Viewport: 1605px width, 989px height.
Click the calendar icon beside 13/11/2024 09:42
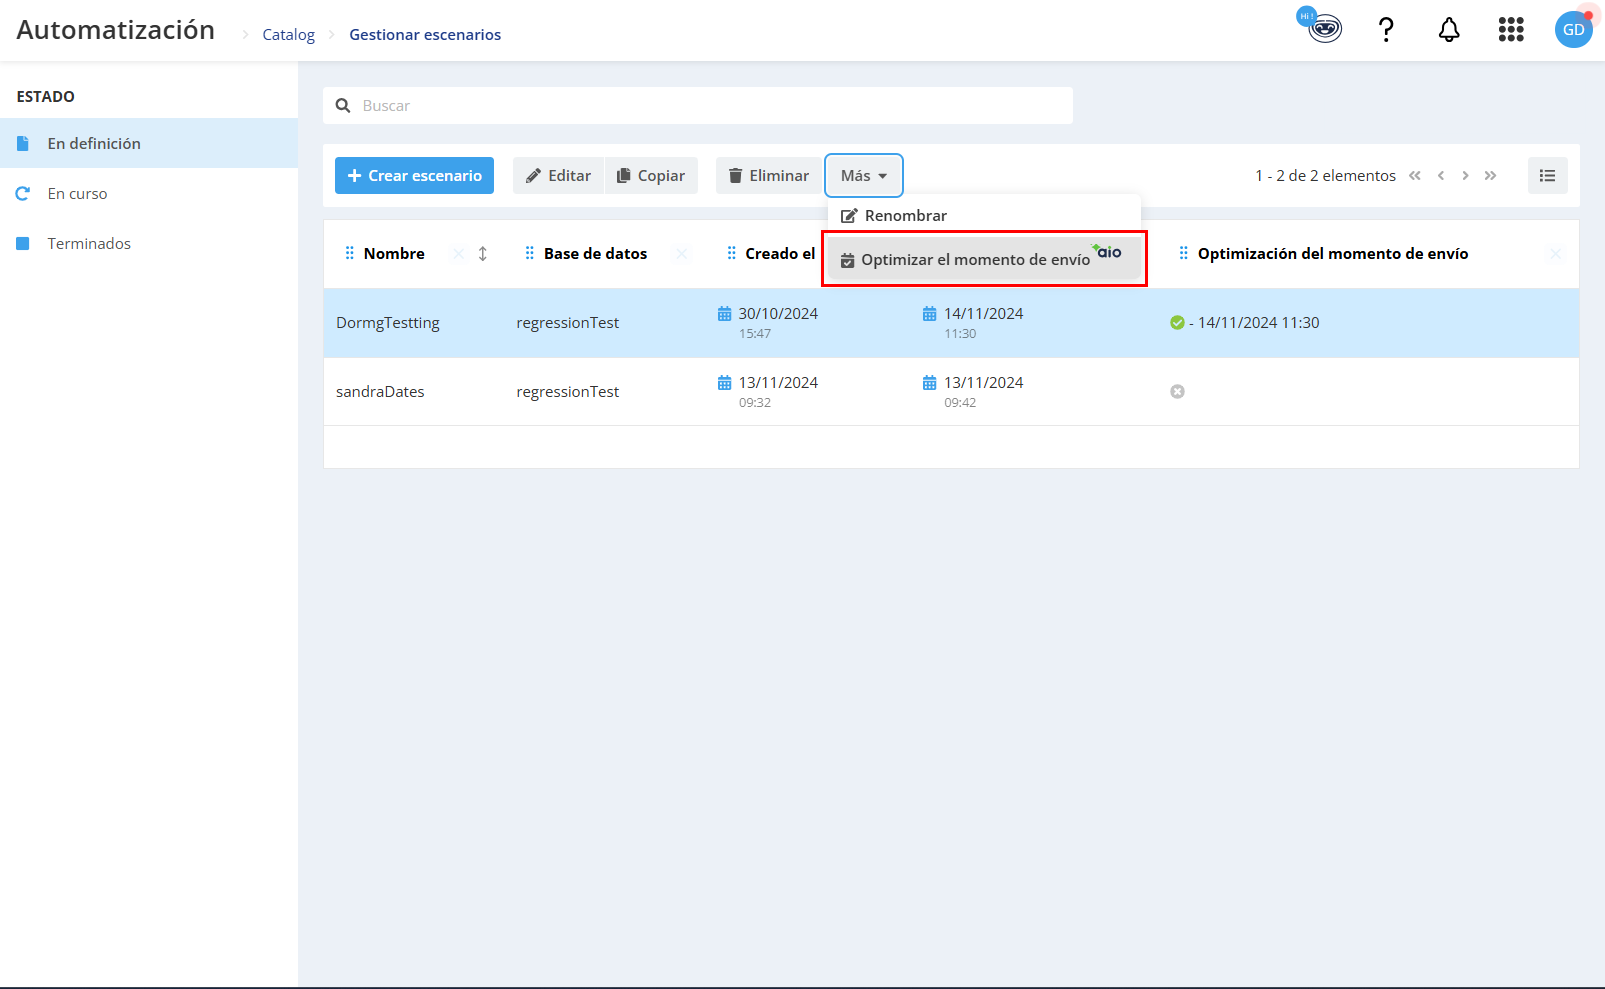[x=929, y=383]
